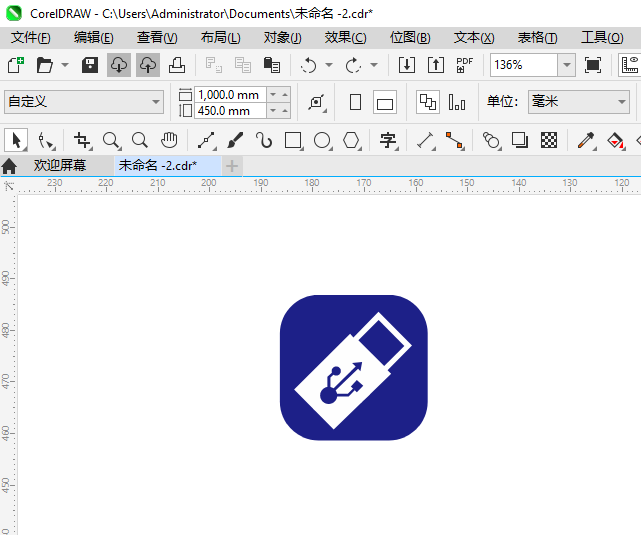
Task: Select the blue USB drive graphic
Action: click(x=354, y=368)
